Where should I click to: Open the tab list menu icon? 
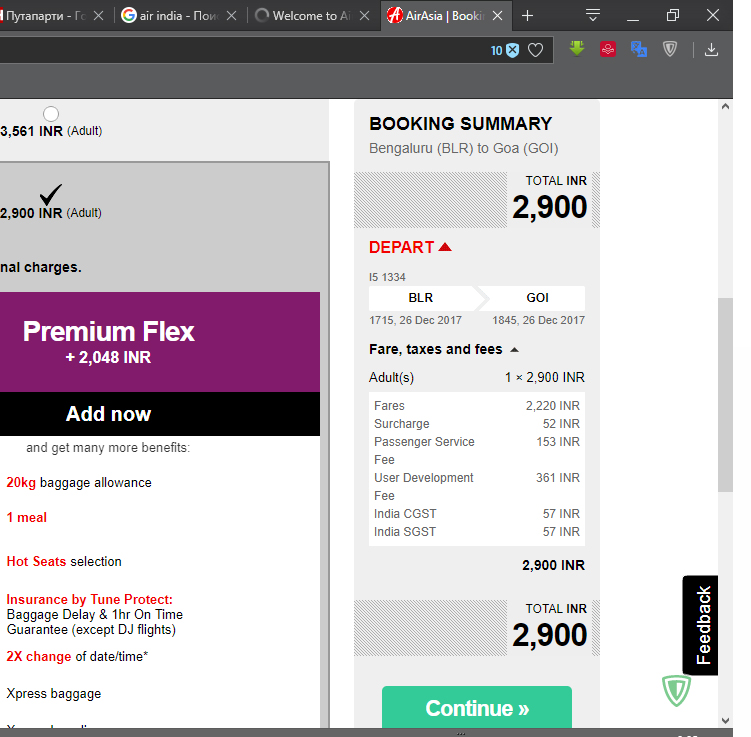593,15
